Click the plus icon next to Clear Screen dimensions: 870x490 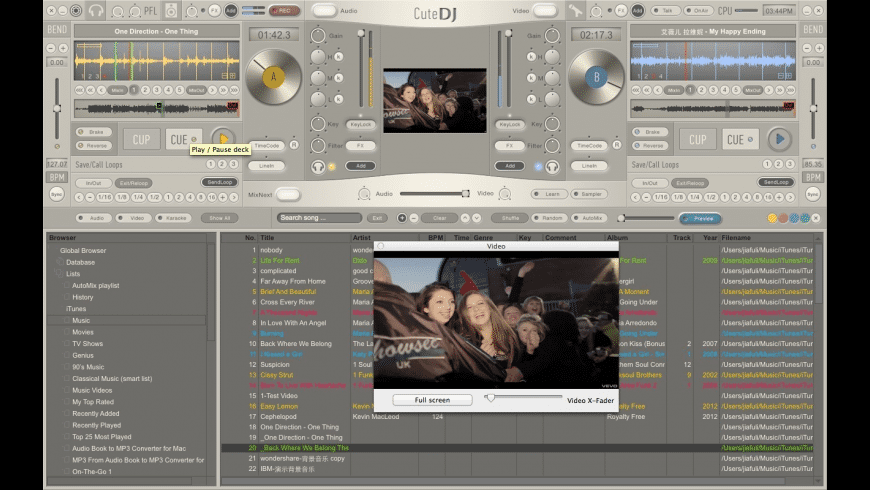coord(402,218)
